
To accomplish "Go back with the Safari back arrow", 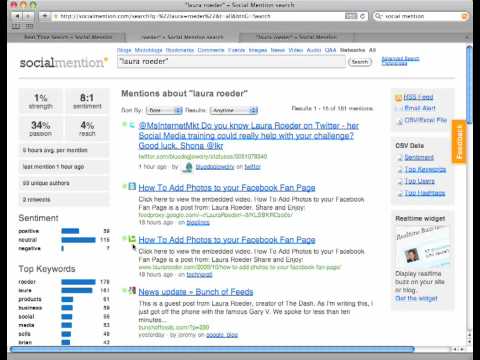I will point(17,16).
